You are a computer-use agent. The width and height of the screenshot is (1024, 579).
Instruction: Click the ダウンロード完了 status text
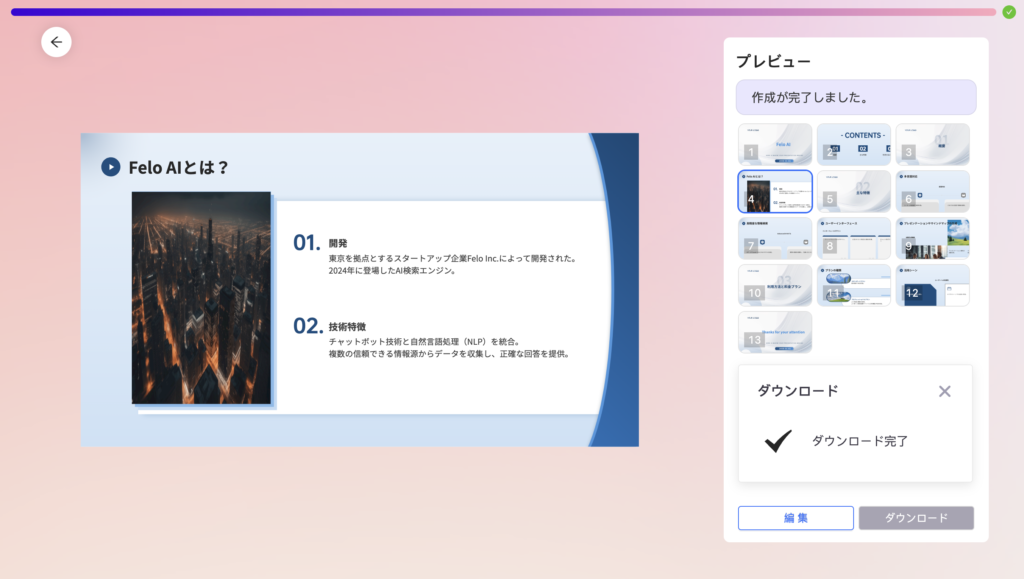[x=859, y=441]
